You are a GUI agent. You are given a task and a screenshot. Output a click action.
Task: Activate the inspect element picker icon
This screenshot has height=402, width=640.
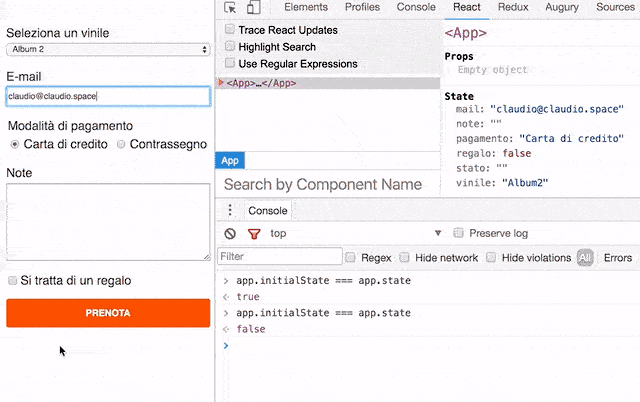230,8
